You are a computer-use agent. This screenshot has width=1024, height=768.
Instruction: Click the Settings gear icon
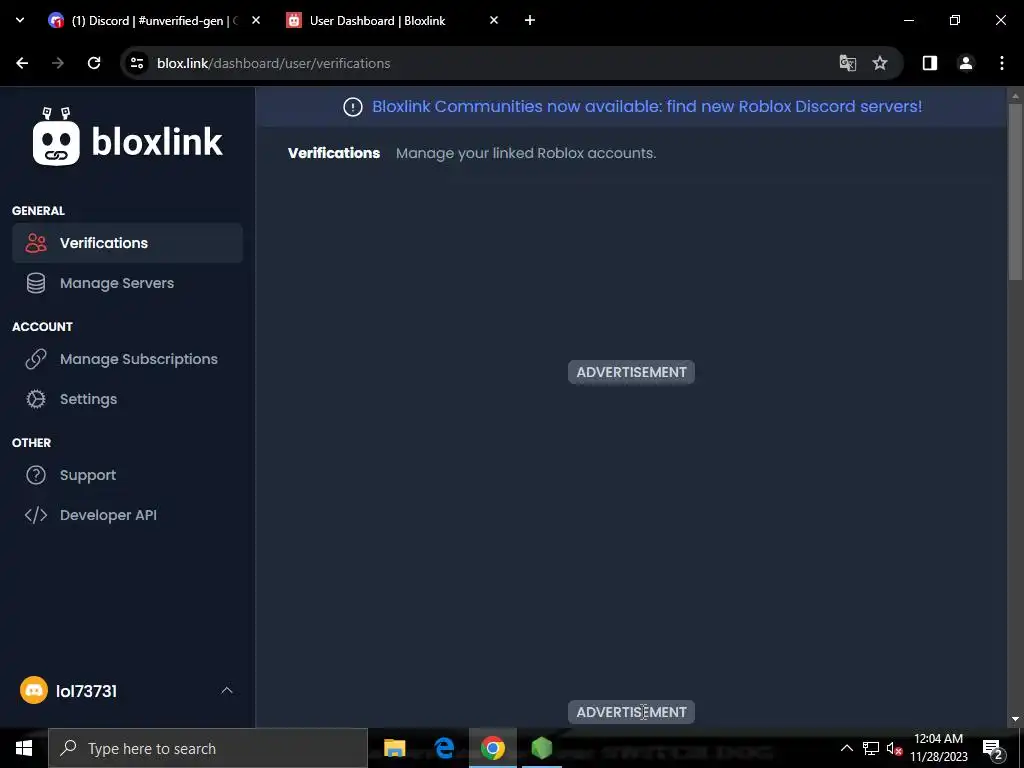(x=36, y=399)
